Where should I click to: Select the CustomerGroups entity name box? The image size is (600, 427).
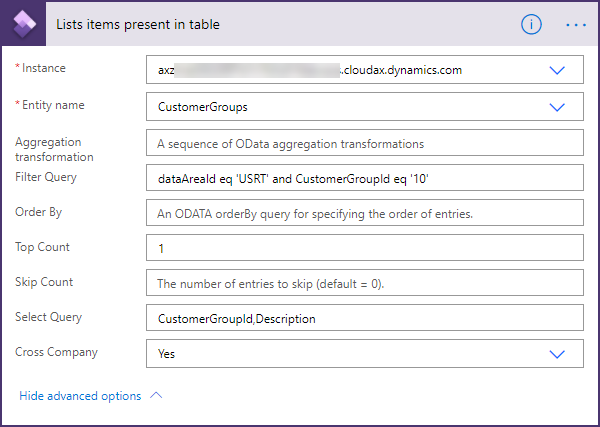point(365,106)
